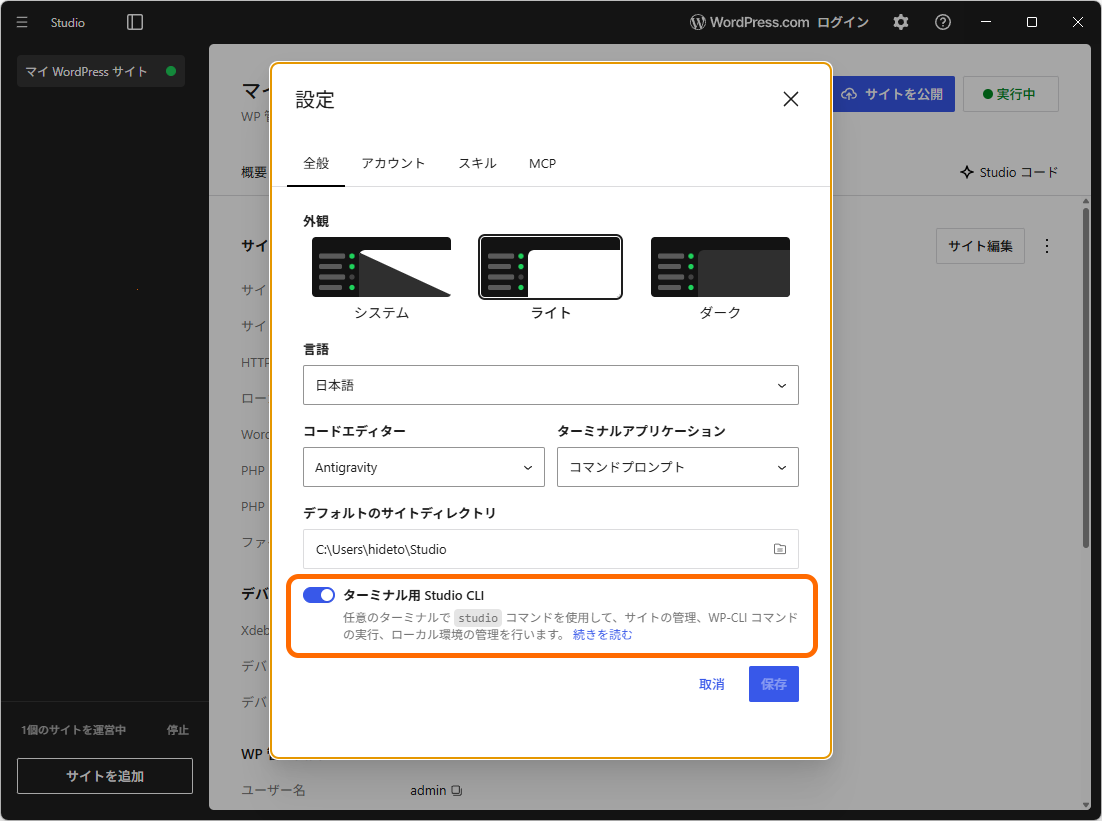Toggle the ターミナル用 Studio CLI switch

click(319, 595)
